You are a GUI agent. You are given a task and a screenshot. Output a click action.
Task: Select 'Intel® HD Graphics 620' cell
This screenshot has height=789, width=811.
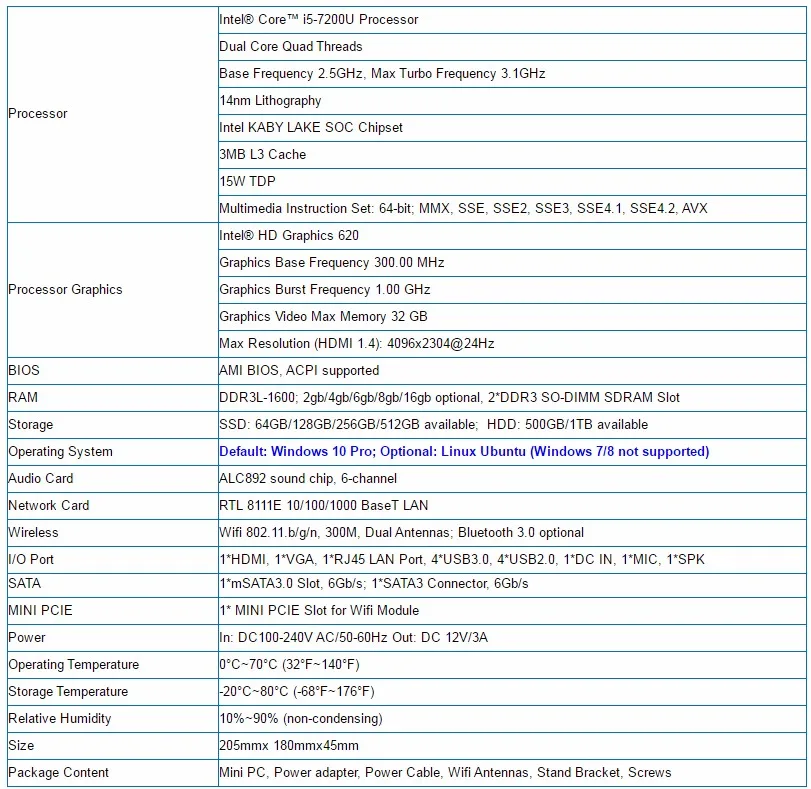[512, 235]
